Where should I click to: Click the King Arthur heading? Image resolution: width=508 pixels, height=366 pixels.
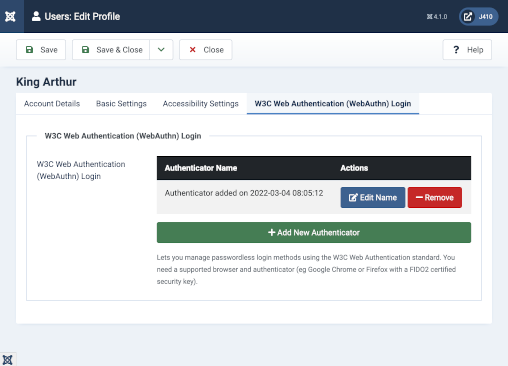click(x=46, y=82)
